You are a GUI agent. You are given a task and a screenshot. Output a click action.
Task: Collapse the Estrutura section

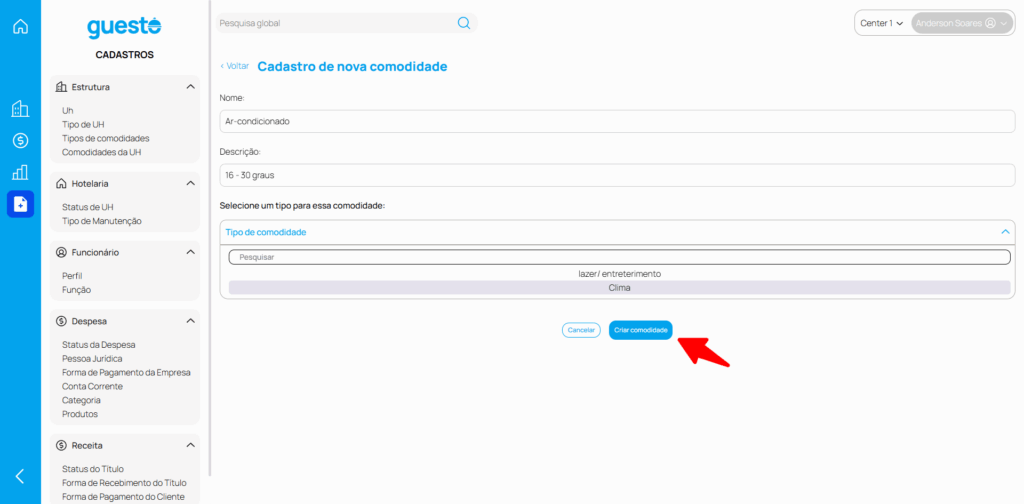[x=190, y=87]
